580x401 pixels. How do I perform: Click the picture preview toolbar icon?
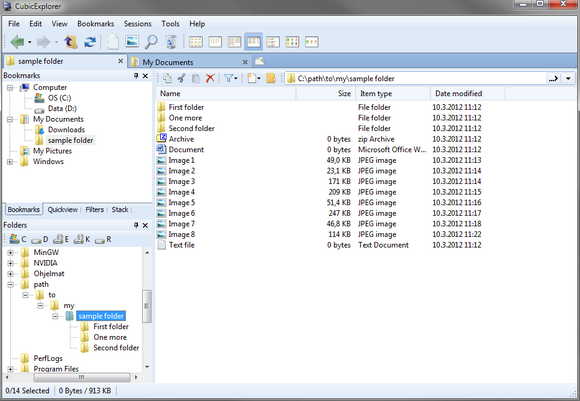pyautogui.click(x=132, y=41)
